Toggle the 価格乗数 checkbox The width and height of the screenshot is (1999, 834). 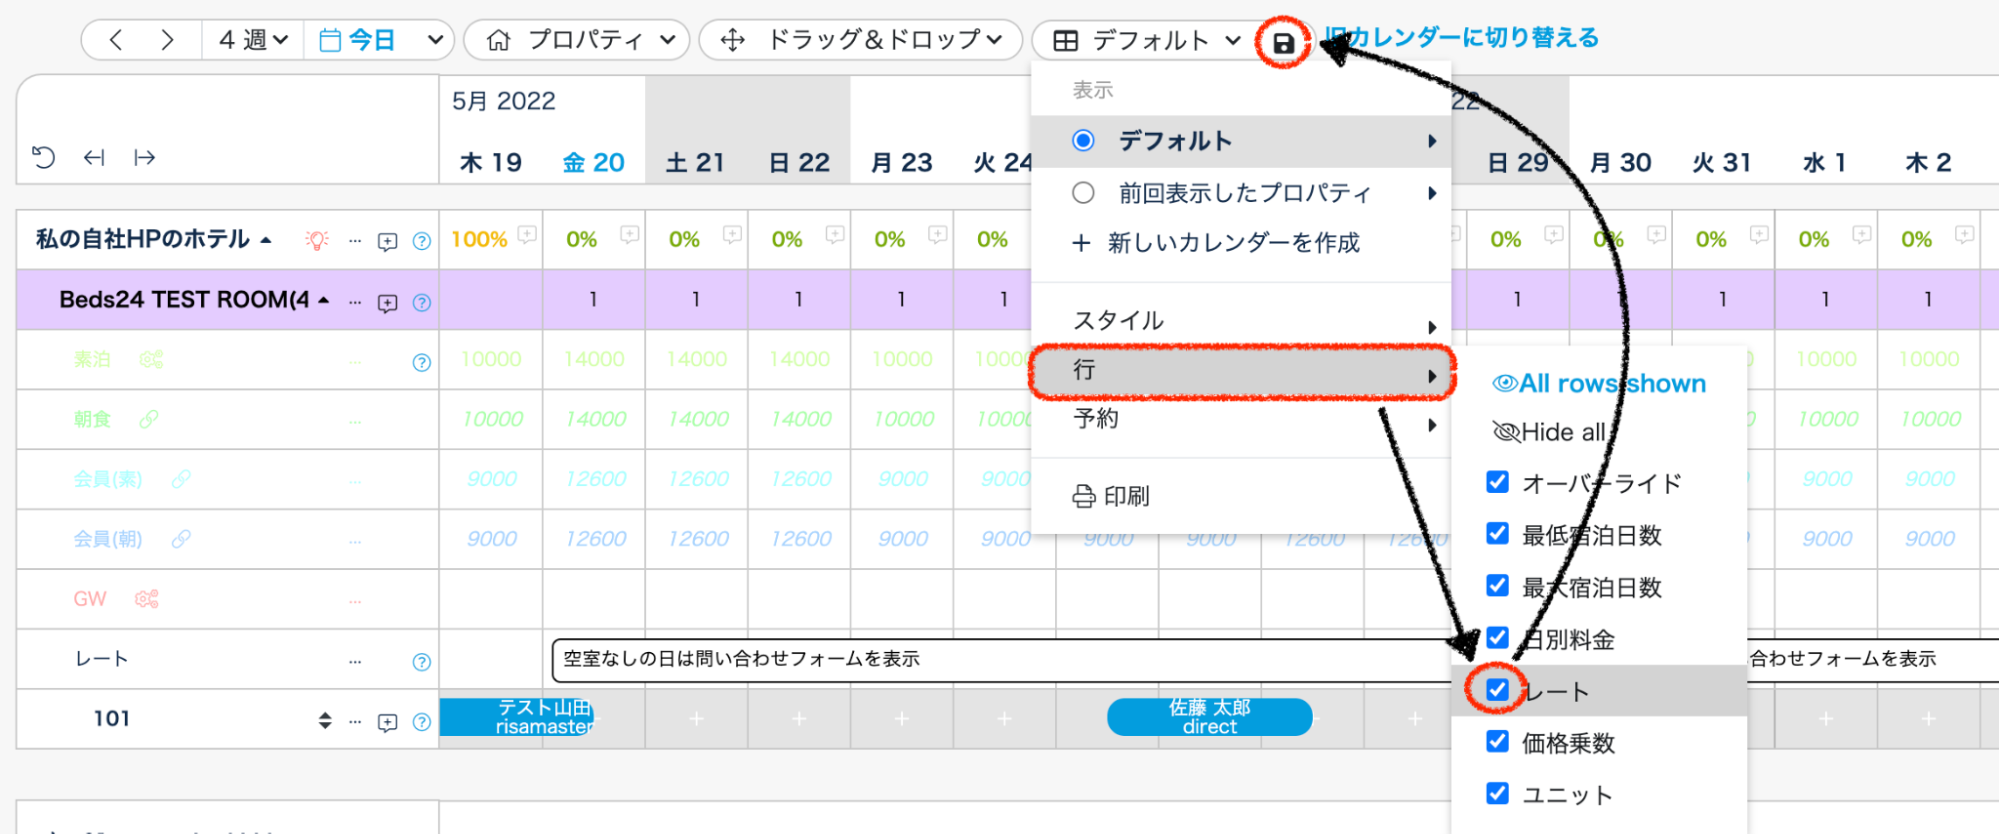coord(1497,742)
